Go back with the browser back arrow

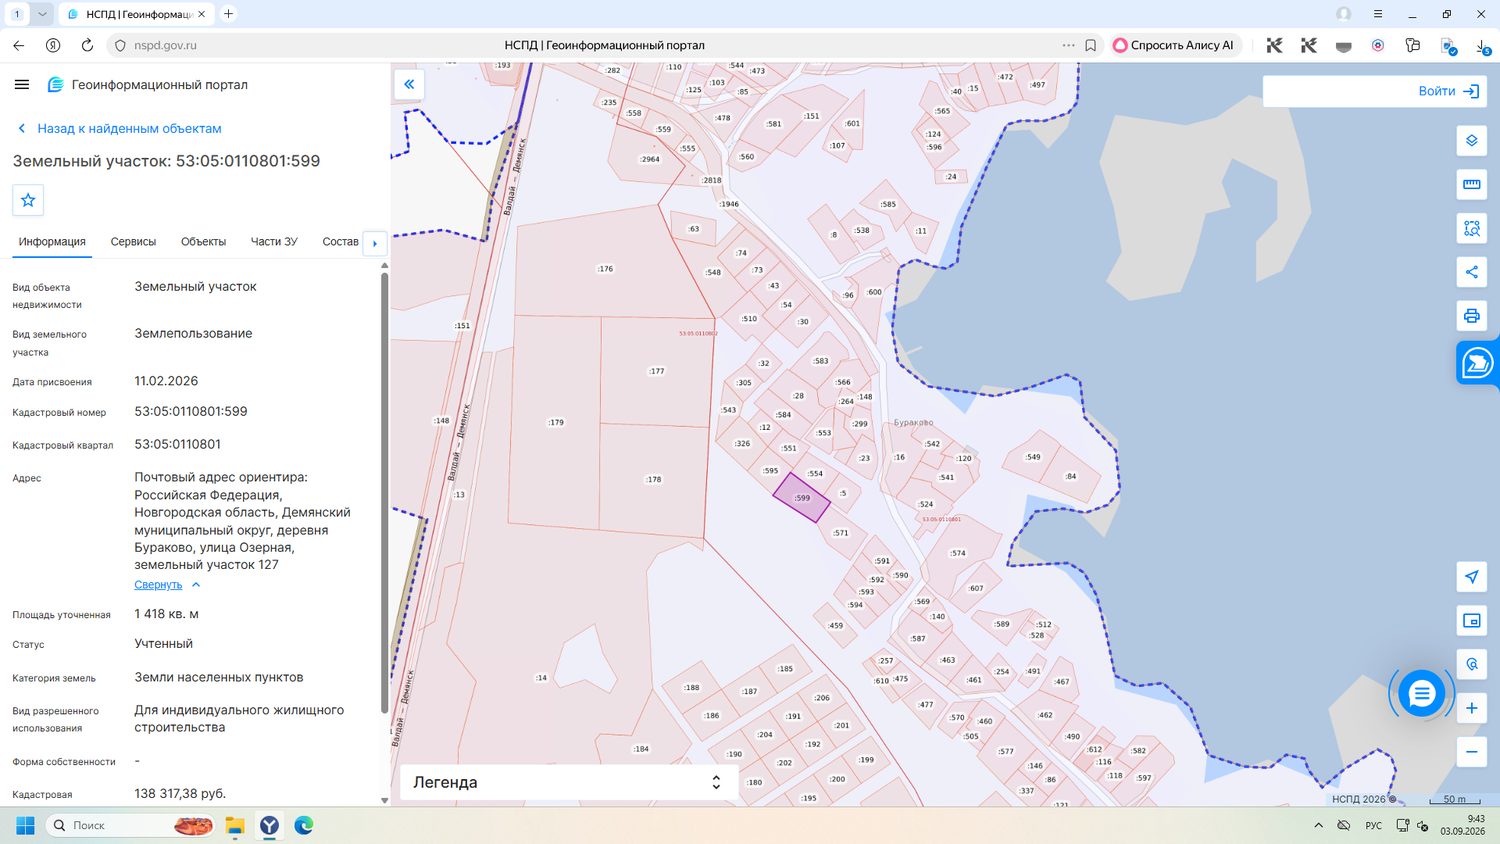tap(19, 45)
